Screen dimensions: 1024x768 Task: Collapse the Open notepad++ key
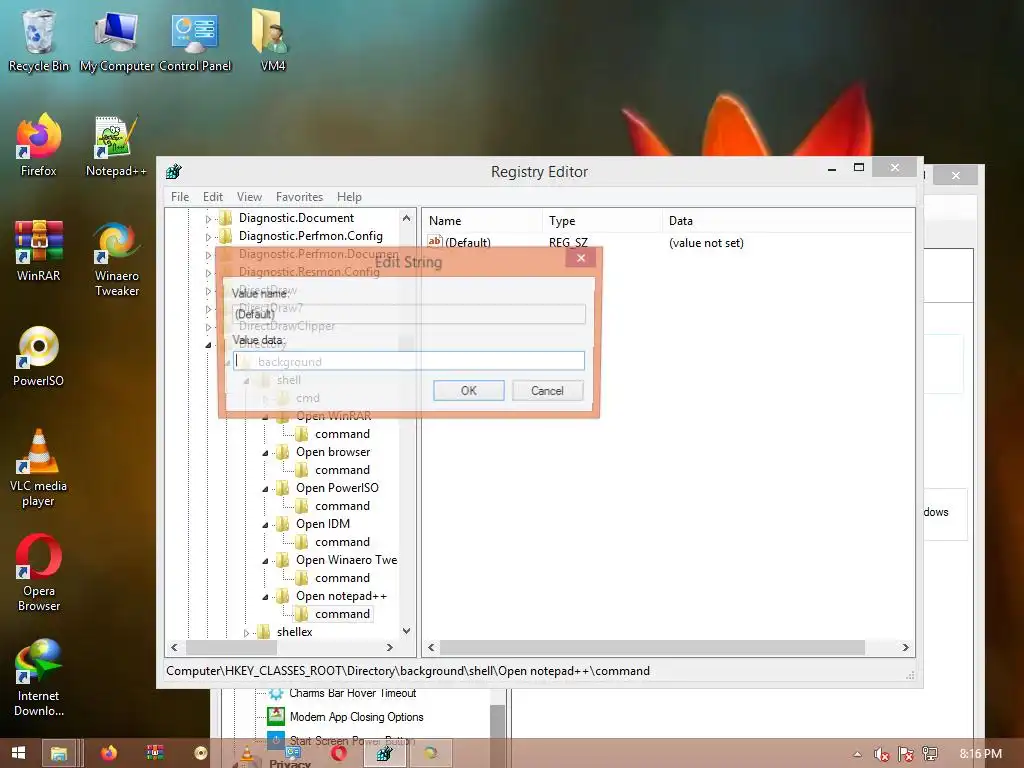point(265,596)
